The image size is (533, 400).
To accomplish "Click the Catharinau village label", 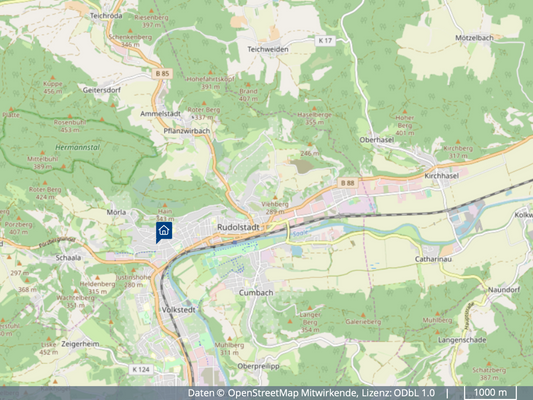I will [x=433, y=259].
